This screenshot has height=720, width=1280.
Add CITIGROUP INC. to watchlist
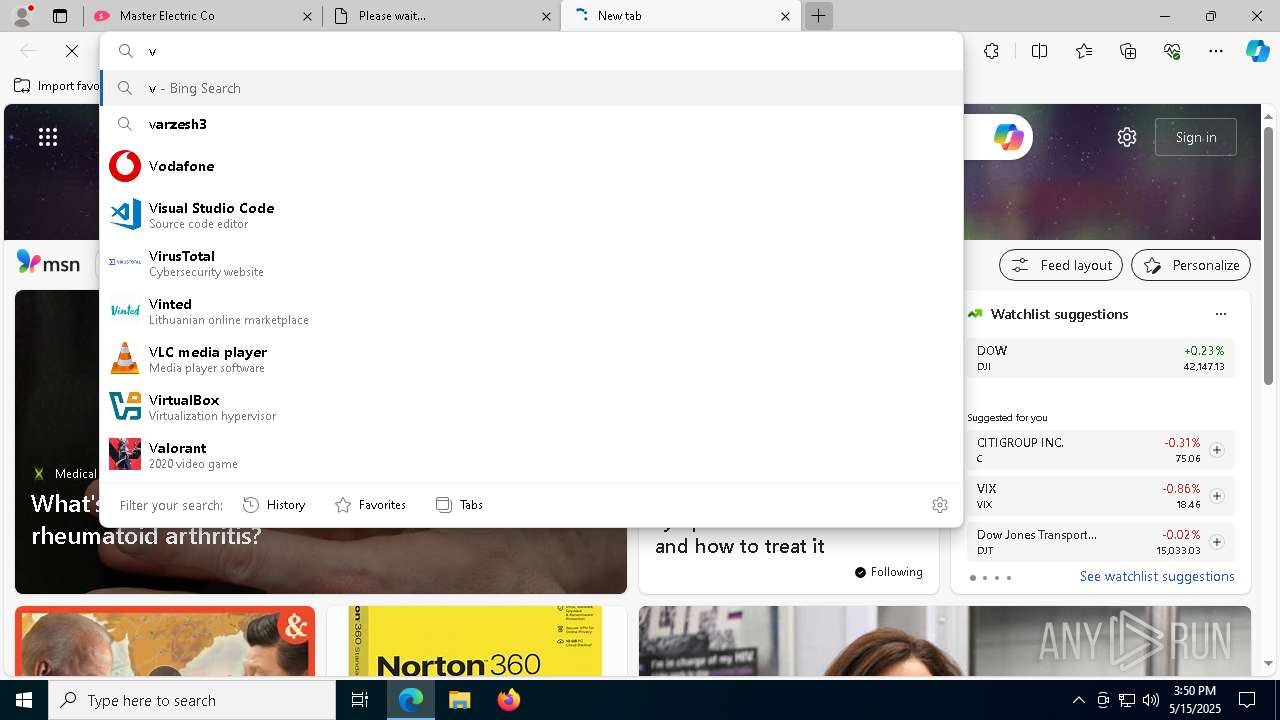coord(1217,450)
